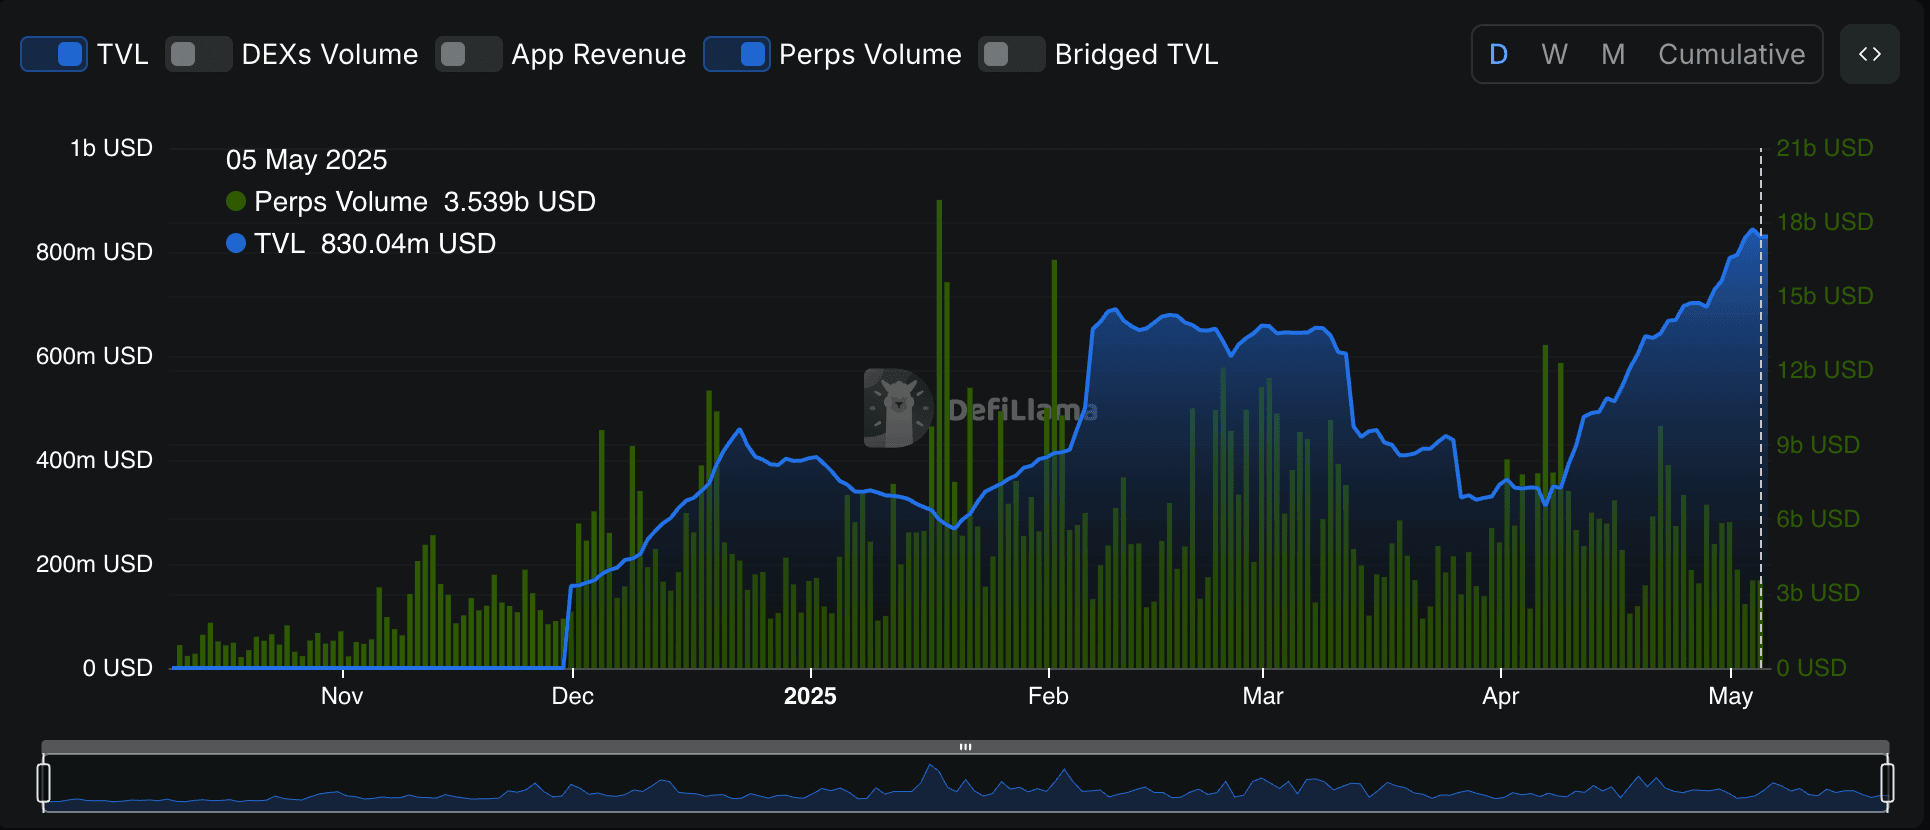1930x830 pixels.
Task: Click the embed code icon button
Action: coord(1869,54)
